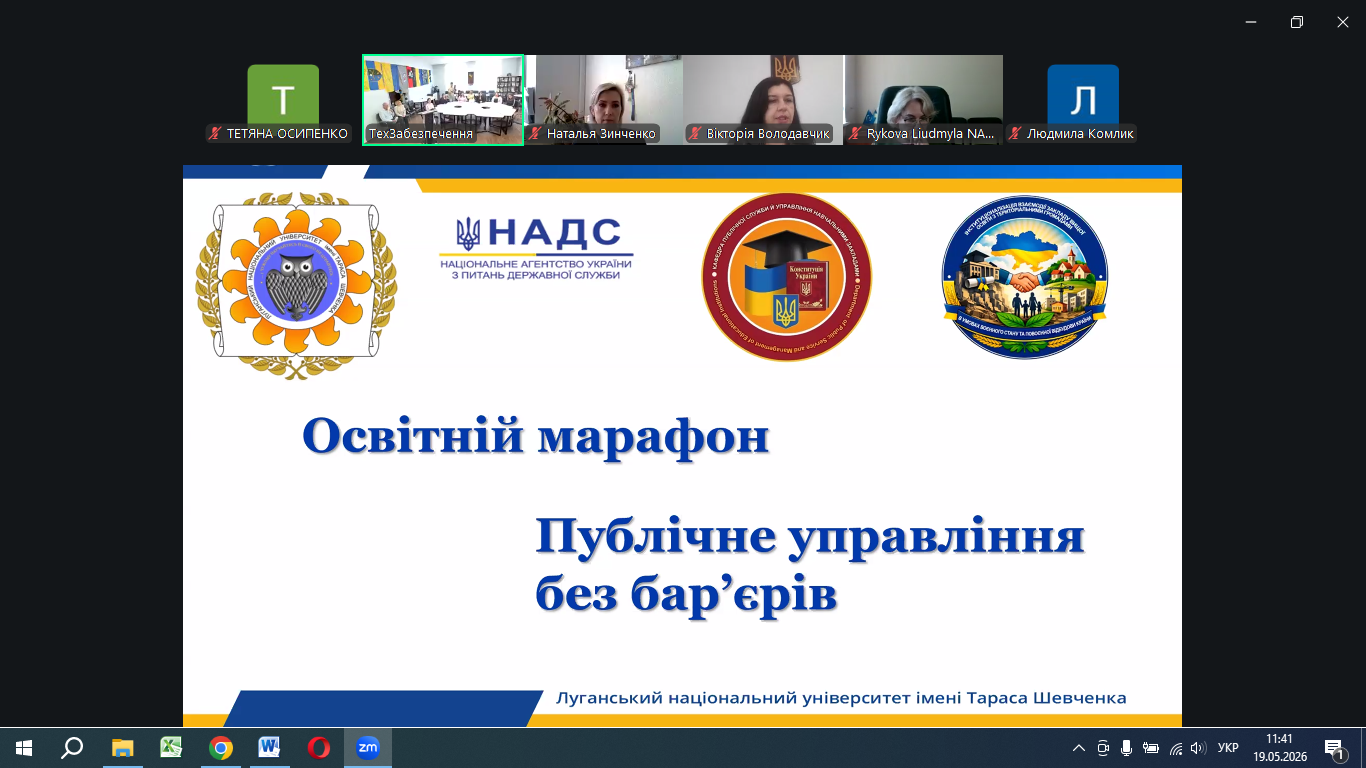The image size is (1366, 768).
Task: Click Наталья Зинченко's video thumbnail
Action: coord(603,100)
